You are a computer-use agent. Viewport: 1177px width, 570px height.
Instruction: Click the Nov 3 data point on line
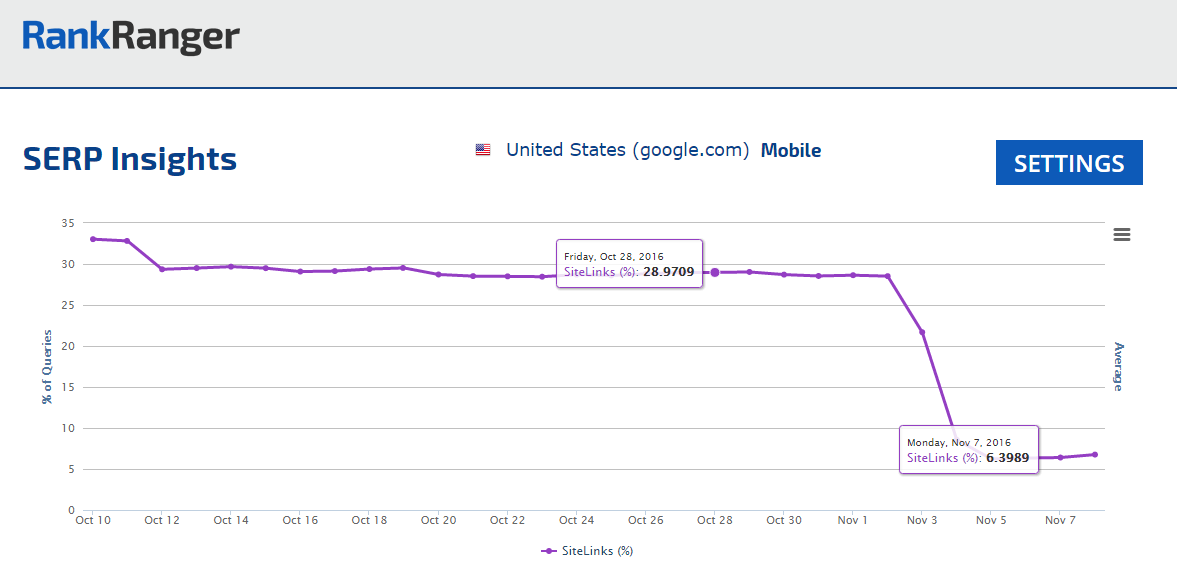click(921, 332)
